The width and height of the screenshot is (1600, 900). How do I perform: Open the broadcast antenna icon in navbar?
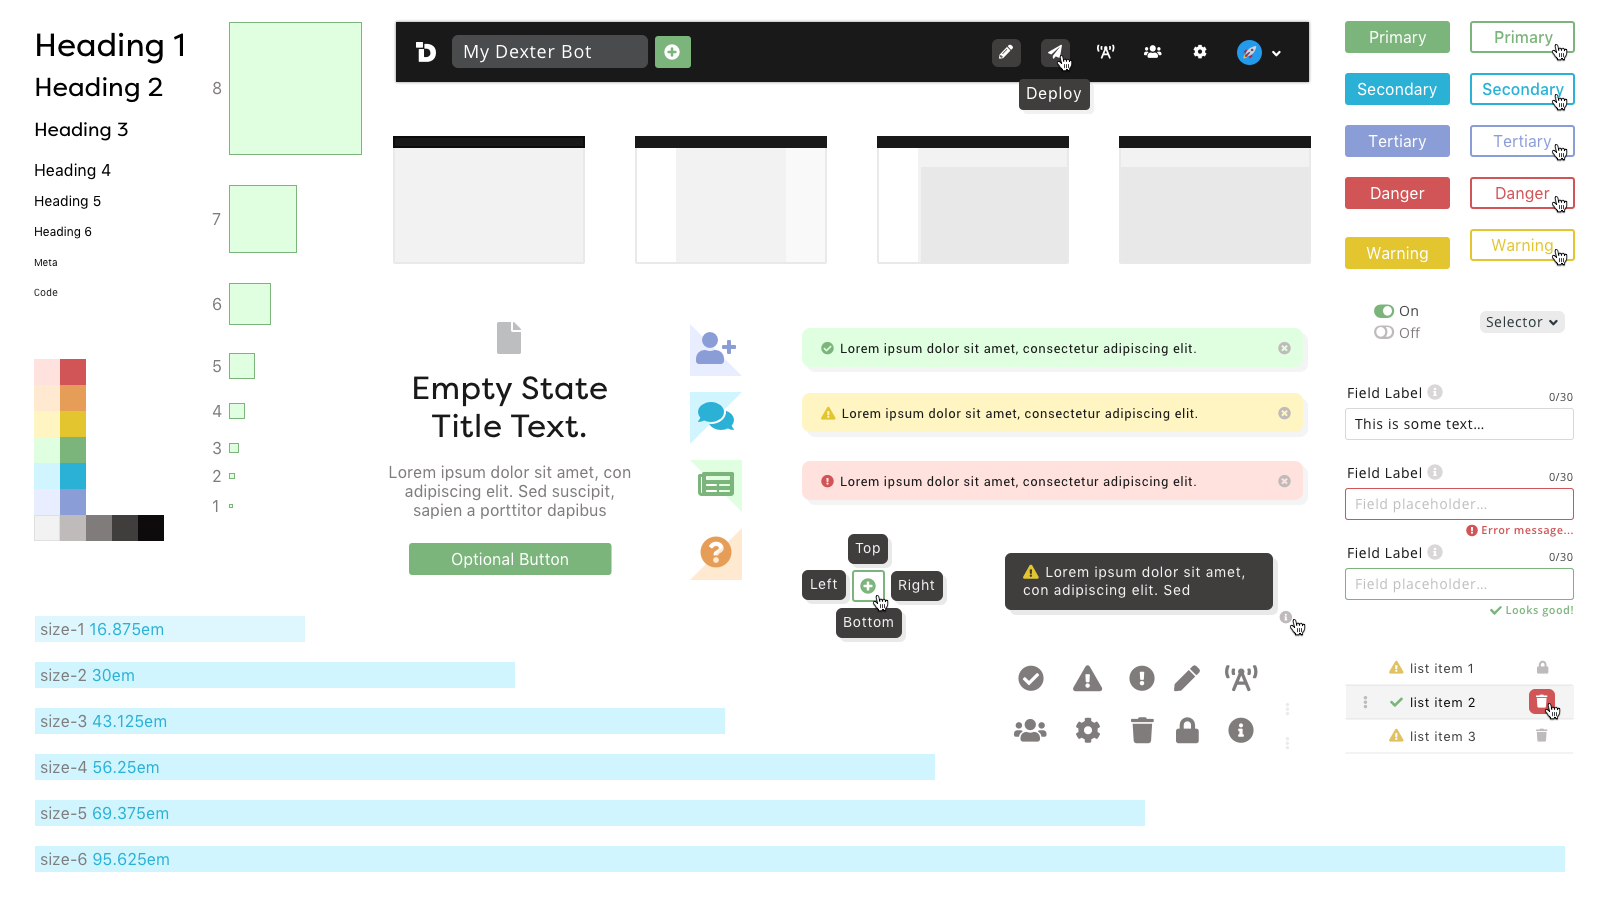[x=1105, y=52]
